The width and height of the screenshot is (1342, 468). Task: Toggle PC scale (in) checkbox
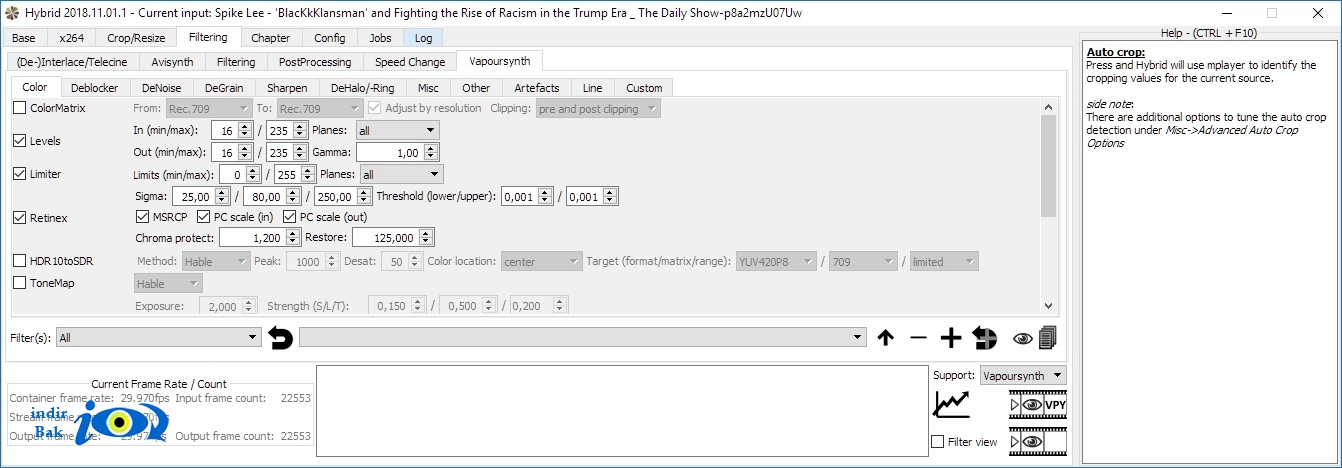point(205,217)
